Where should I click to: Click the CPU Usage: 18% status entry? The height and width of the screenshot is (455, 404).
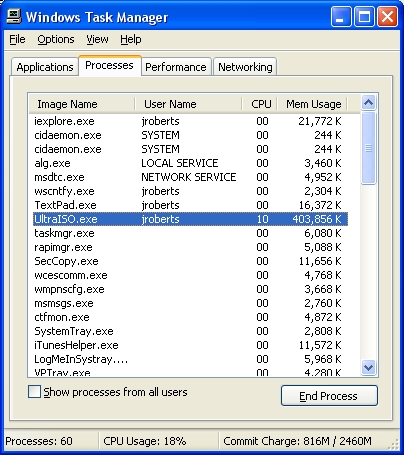(145, 441)
